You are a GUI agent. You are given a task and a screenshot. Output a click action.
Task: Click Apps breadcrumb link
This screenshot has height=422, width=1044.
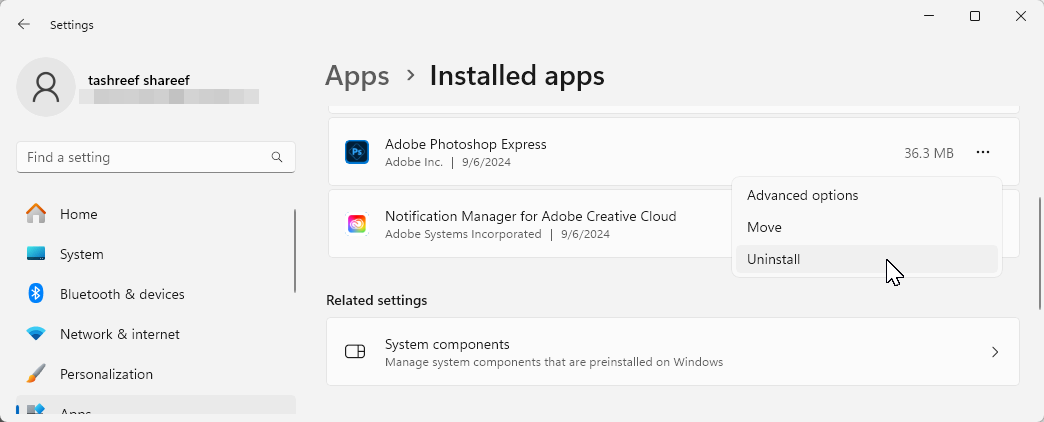point(357,75)
